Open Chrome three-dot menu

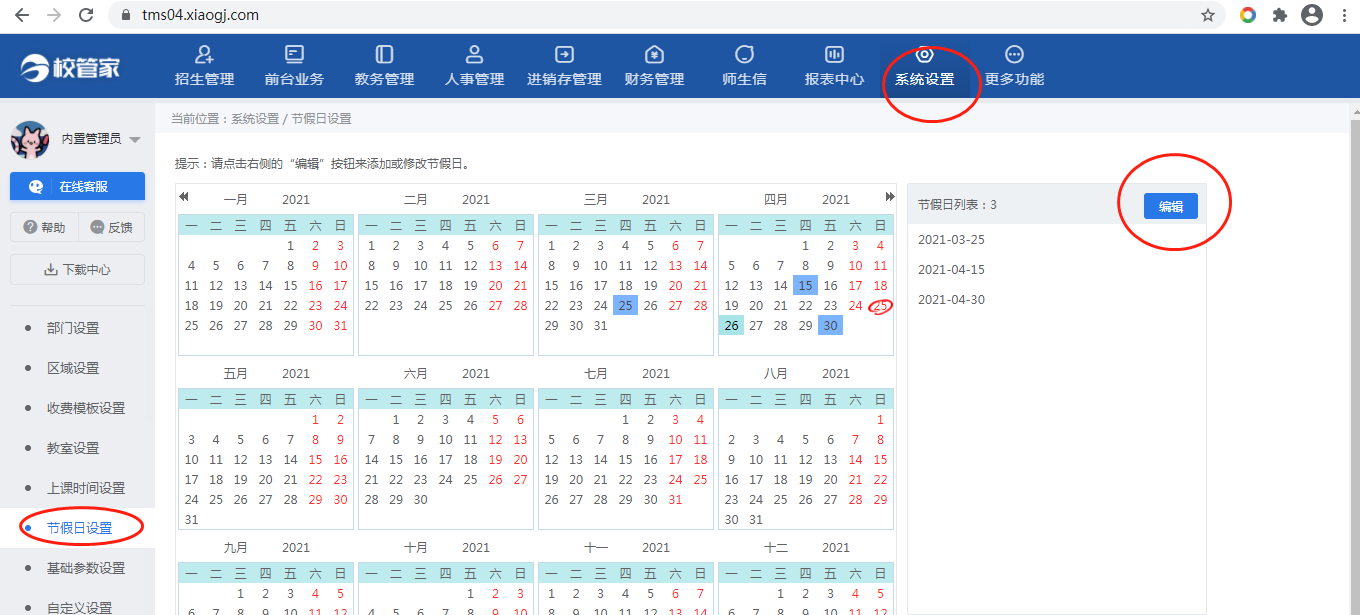(x=1342, y=15)
